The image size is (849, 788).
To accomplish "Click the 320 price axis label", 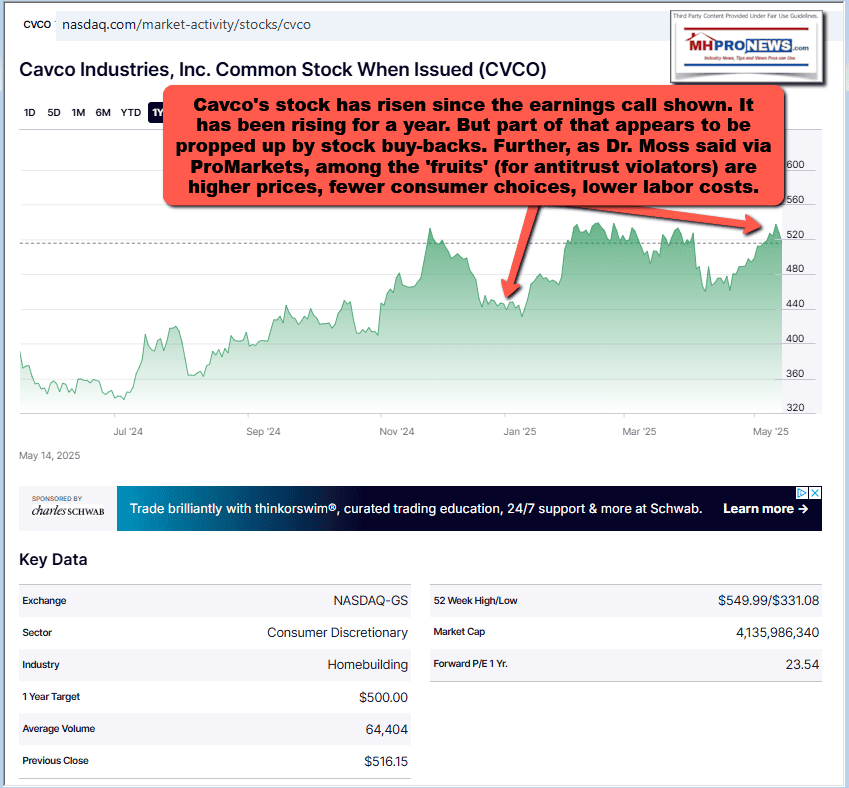I will pyautogui.click(x=795, y=407).
